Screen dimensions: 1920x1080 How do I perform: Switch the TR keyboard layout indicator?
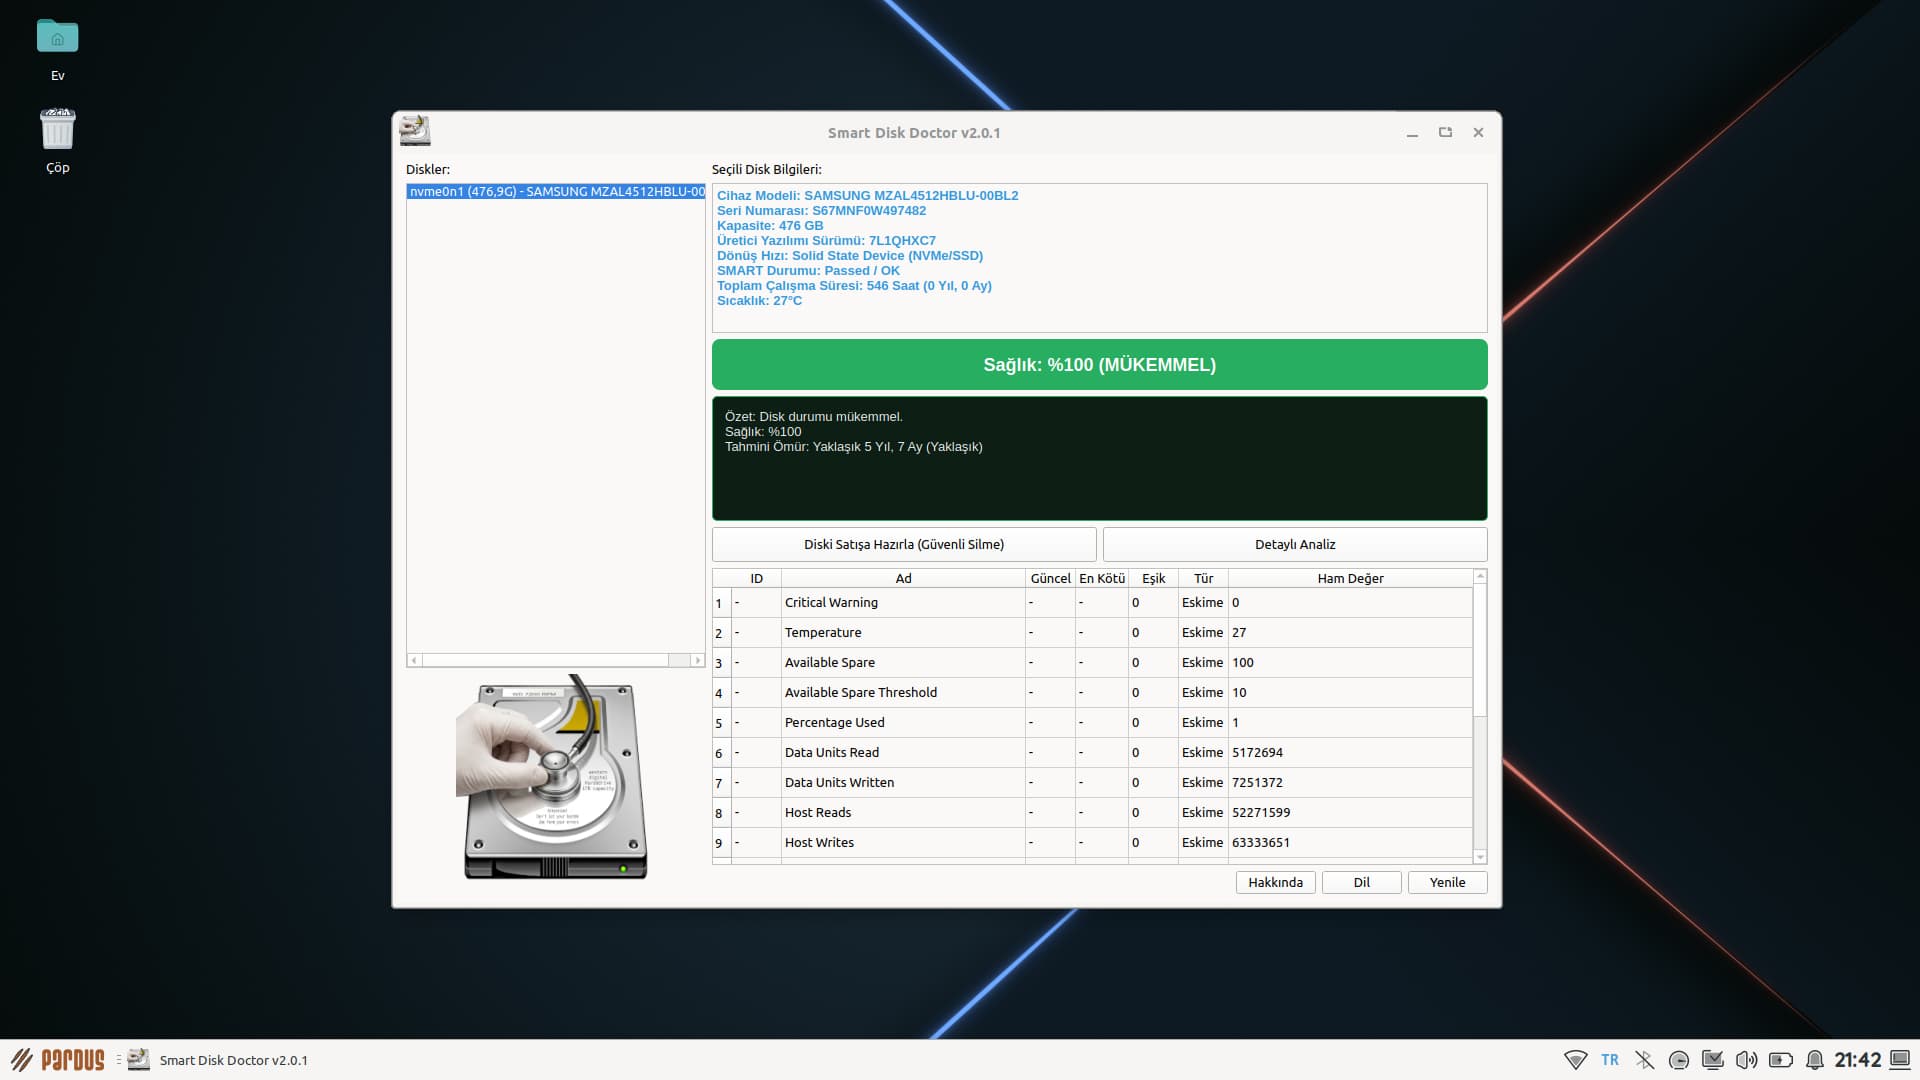tap(1609, 1060)
